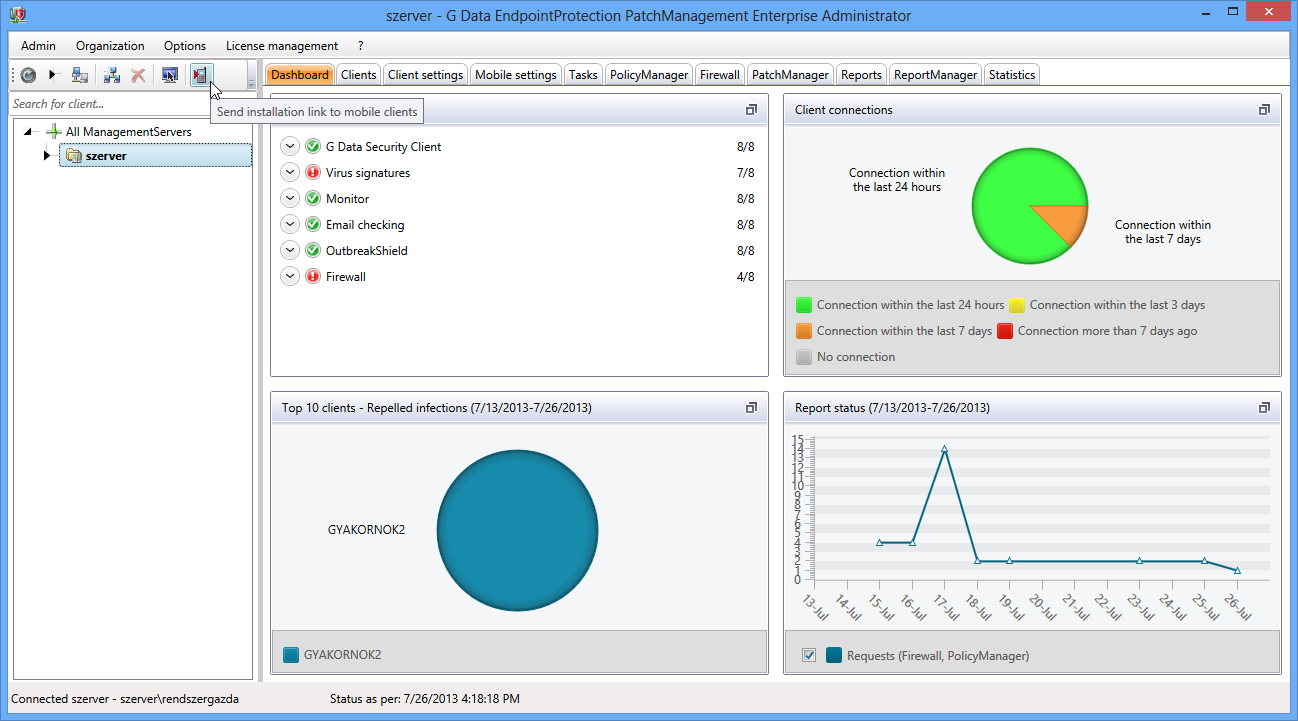1298x721 pixels.
Task: Click the Requests teal legend swatch
Action: click(x=834, y=655)
